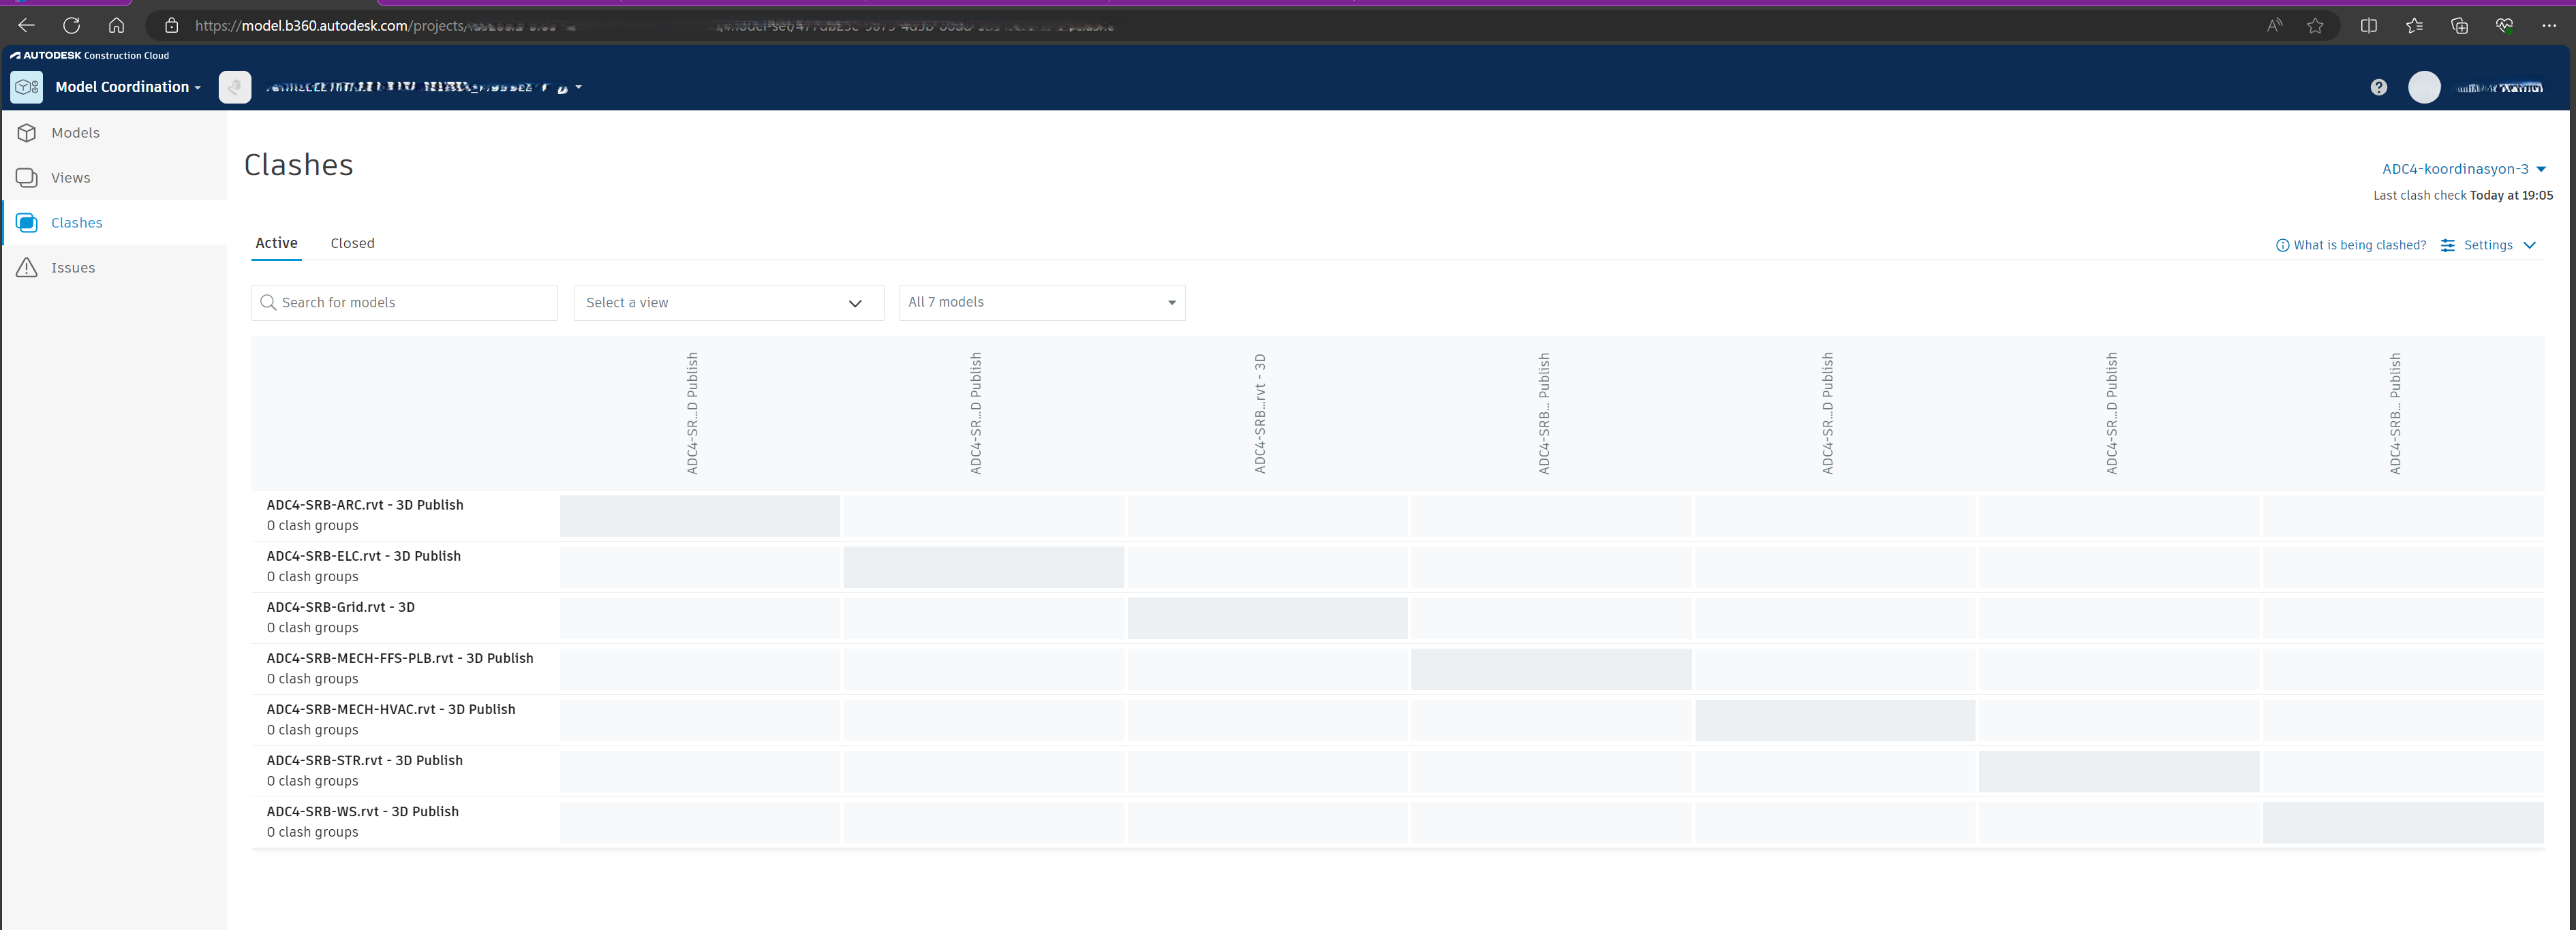Open the Issues panel
This screenshot has height=930, width=2576.
pos(72,267)
